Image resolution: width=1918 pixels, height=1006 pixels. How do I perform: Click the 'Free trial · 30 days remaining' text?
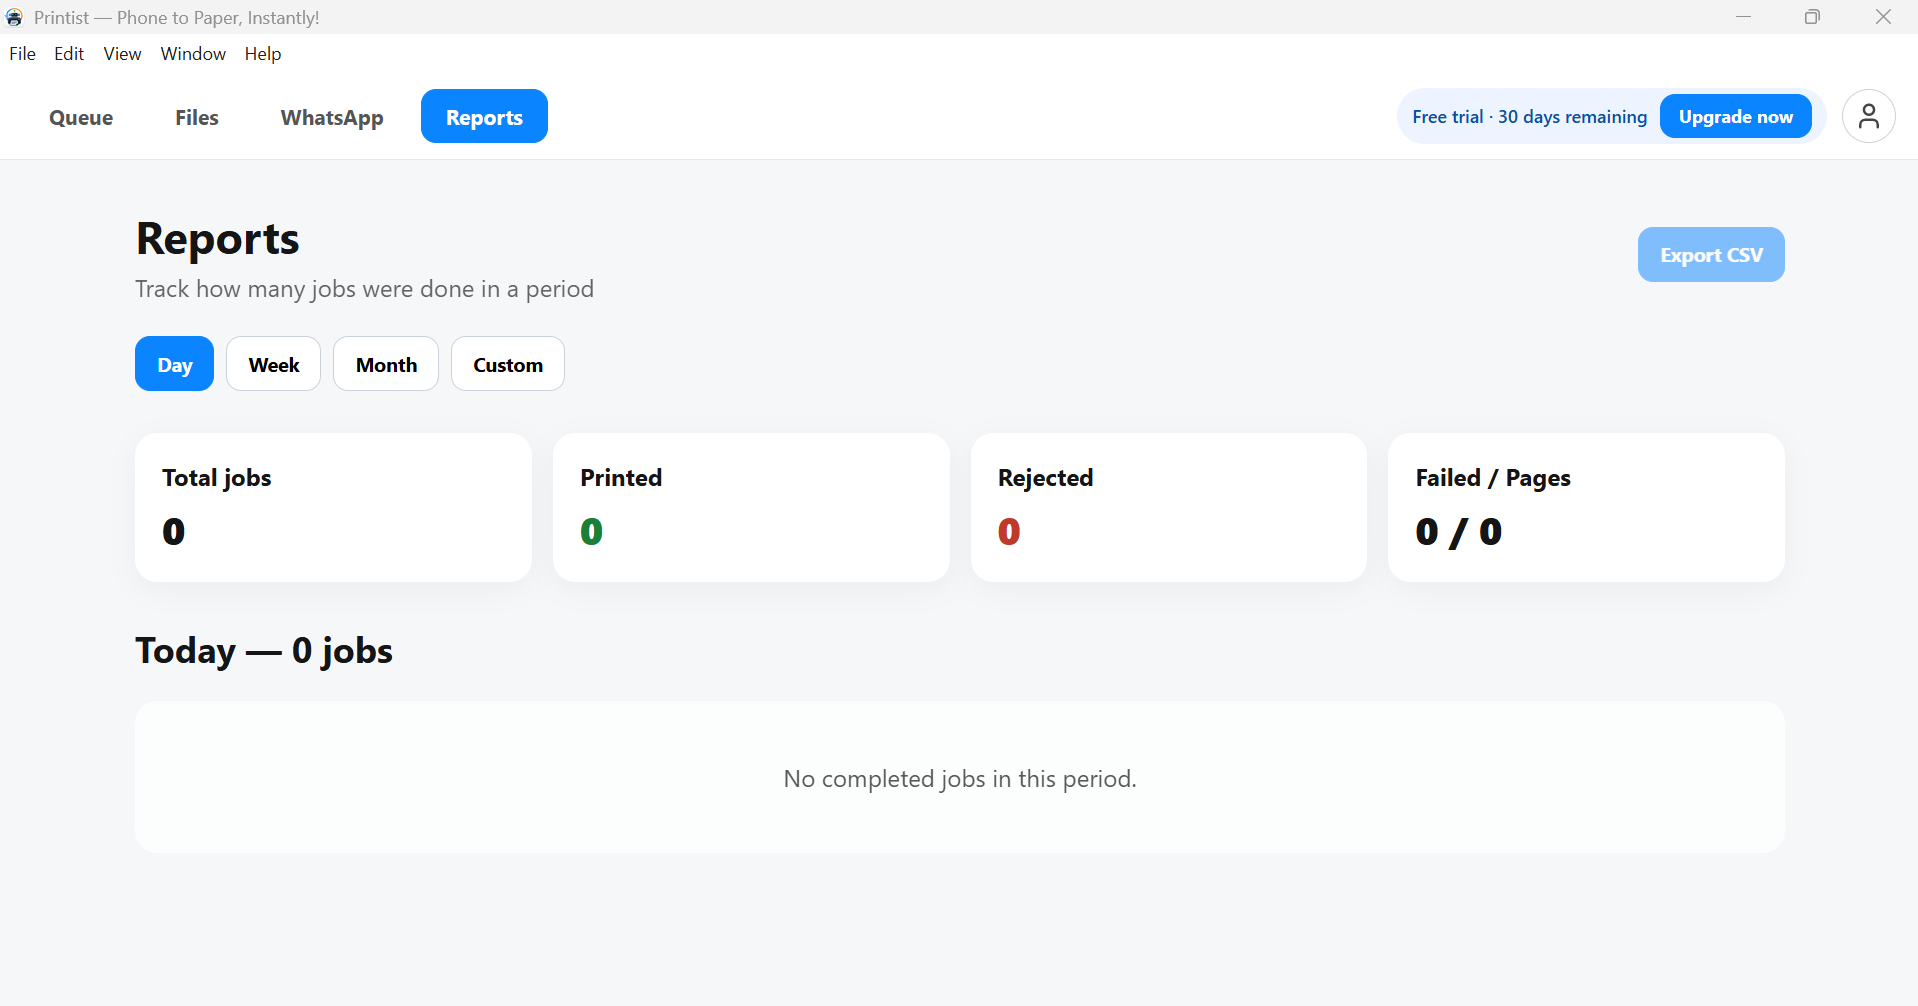[x=1529, y=117]
